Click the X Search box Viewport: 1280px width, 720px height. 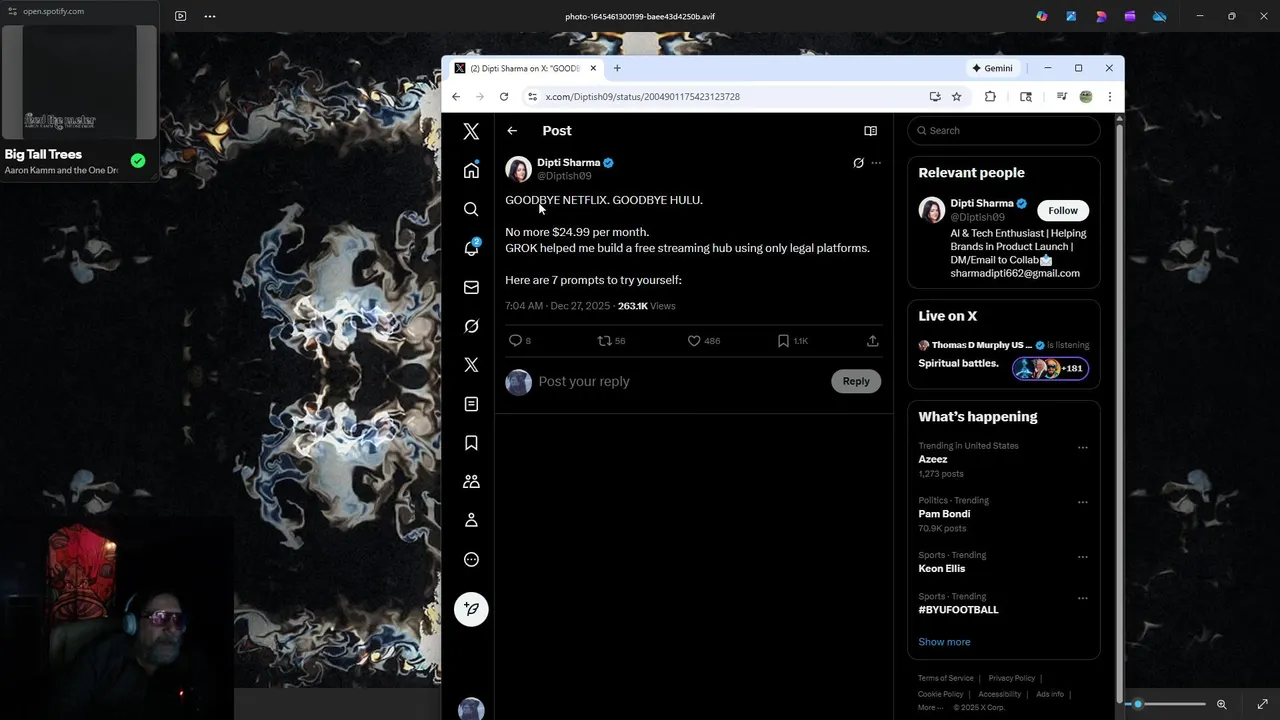[1003, 131]
